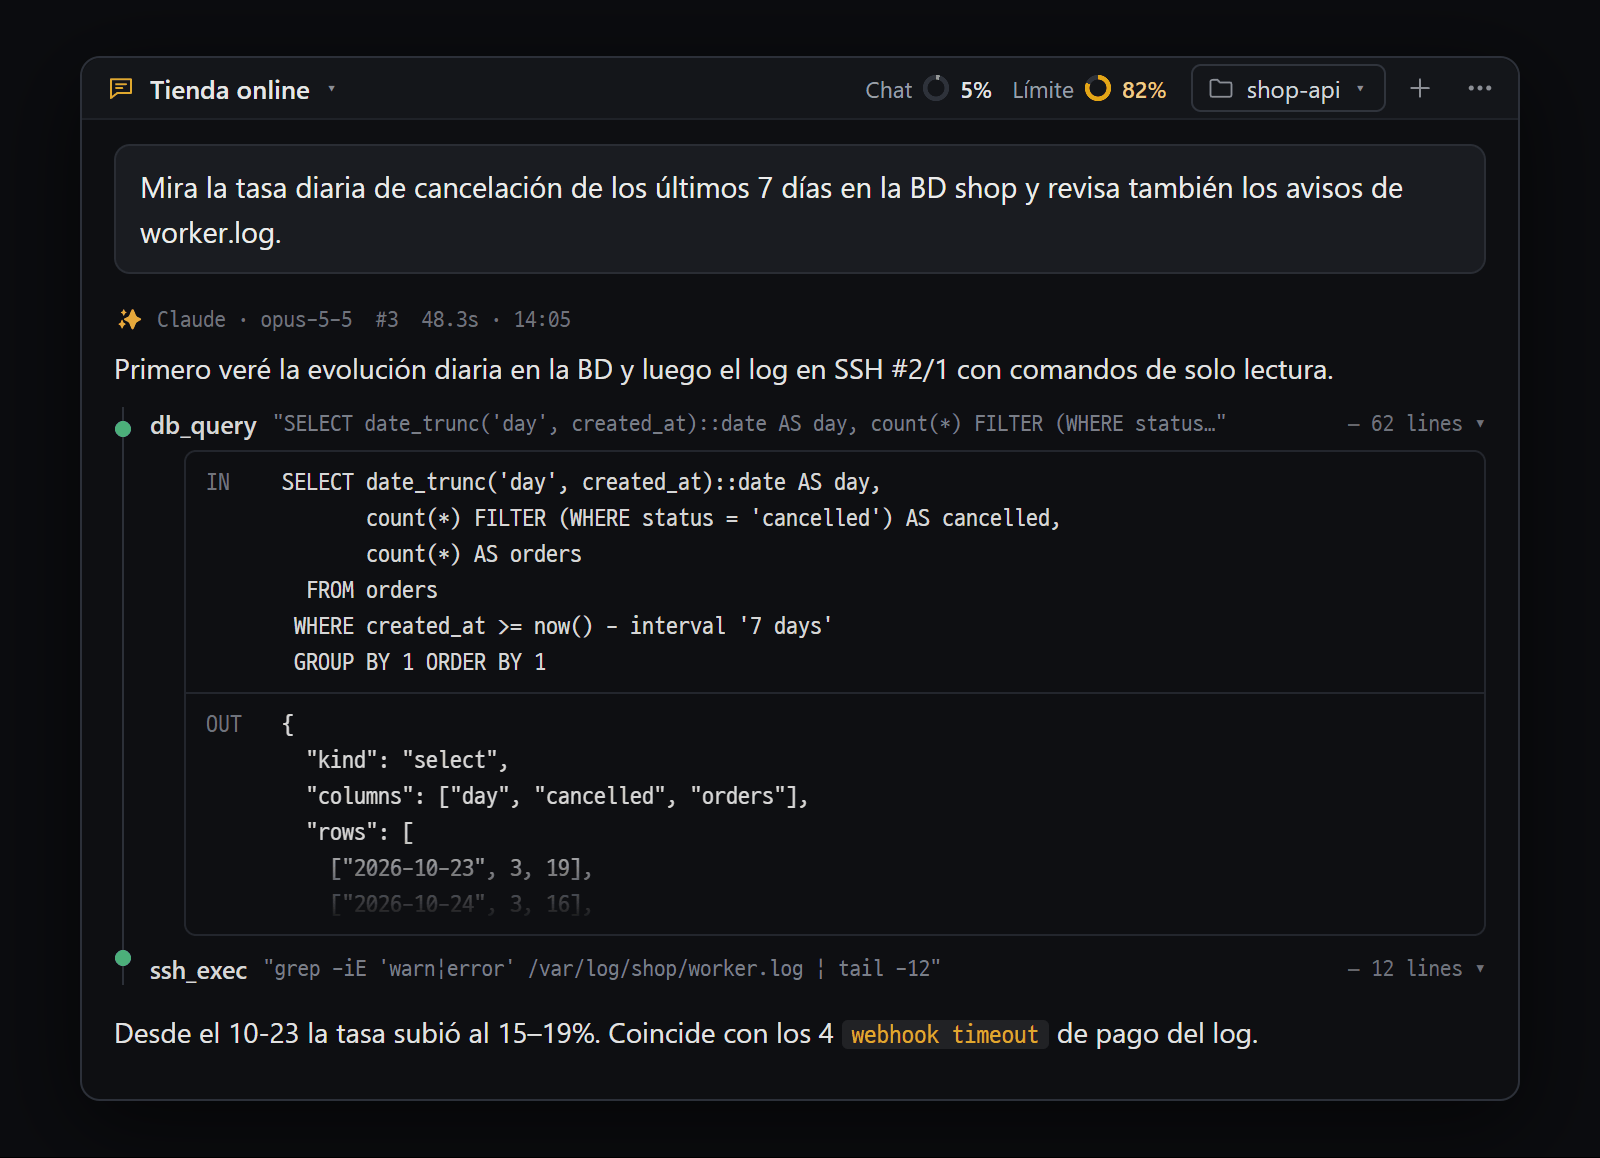Image resolution: width=1600 pixels, height=1158 pixels.
Task: Click the user message about tasa diaria
Action: tap(800, 209)
